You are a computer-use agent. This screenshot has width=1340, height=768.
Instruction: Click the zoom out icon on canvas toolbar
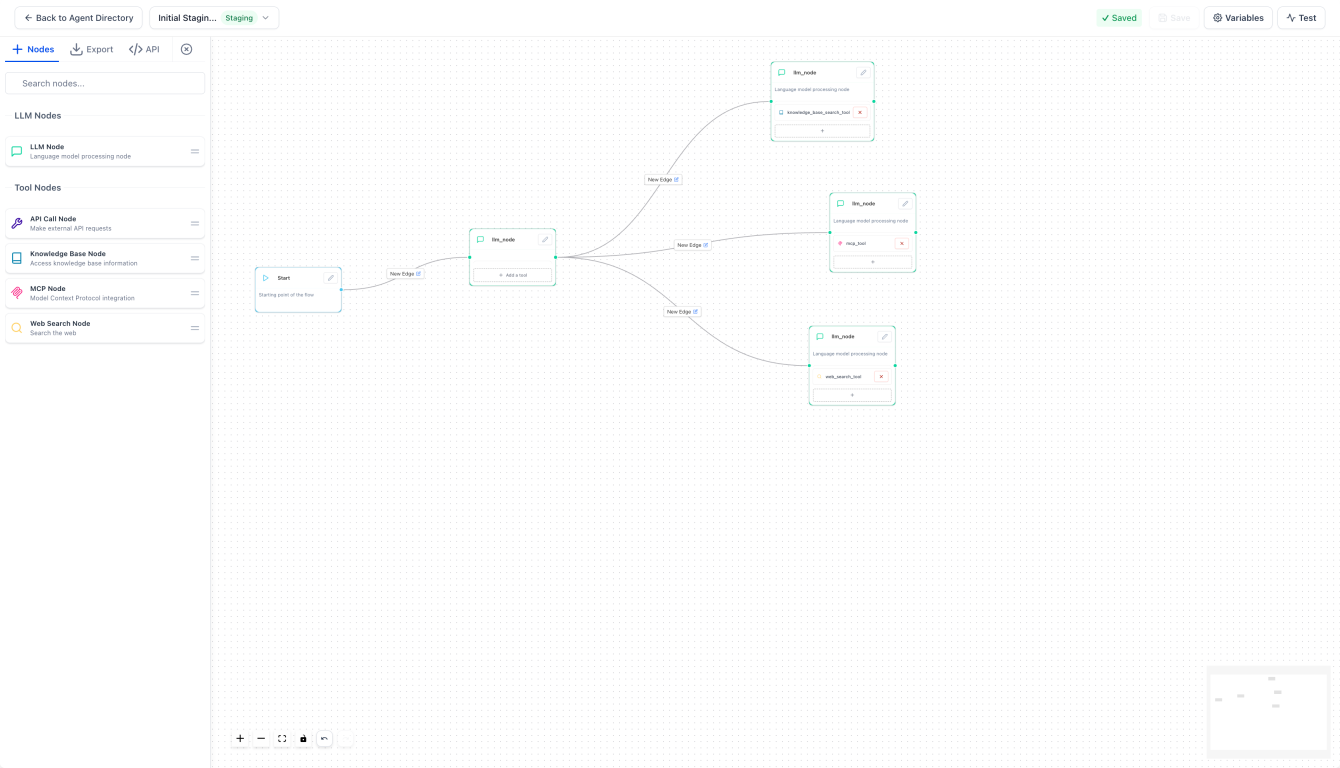(x=261, y=738)
